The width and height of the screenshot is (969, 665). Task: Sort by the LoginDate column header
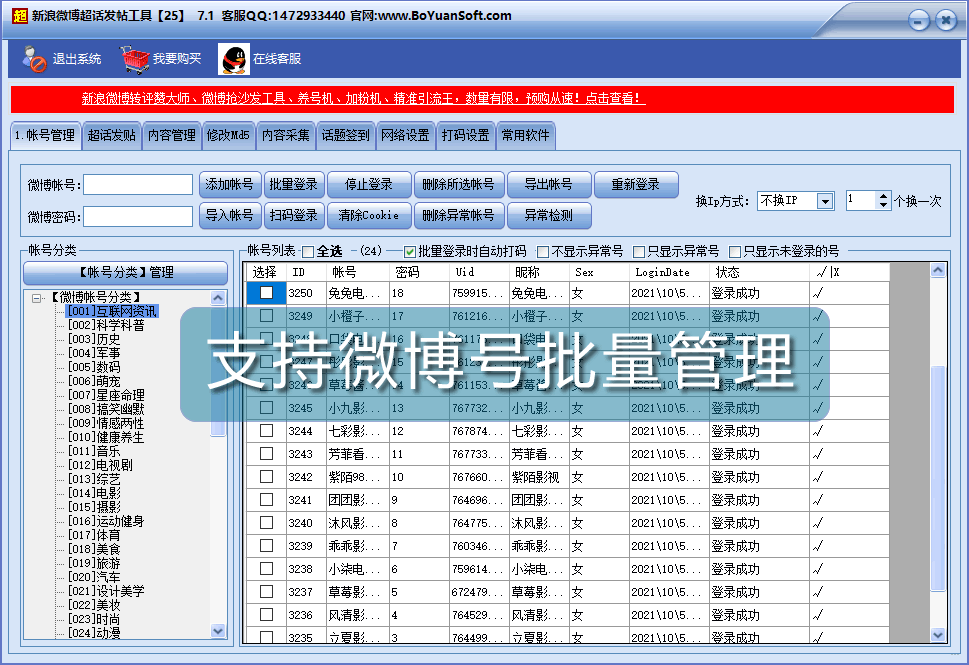[x=669, y=272]
